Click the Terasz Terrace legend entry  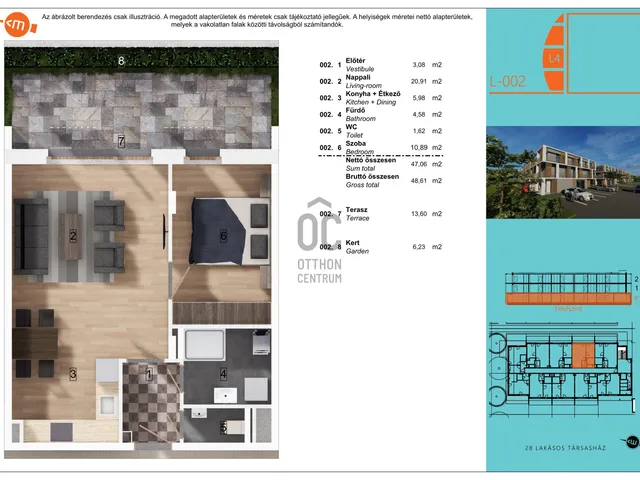[380, 214]
